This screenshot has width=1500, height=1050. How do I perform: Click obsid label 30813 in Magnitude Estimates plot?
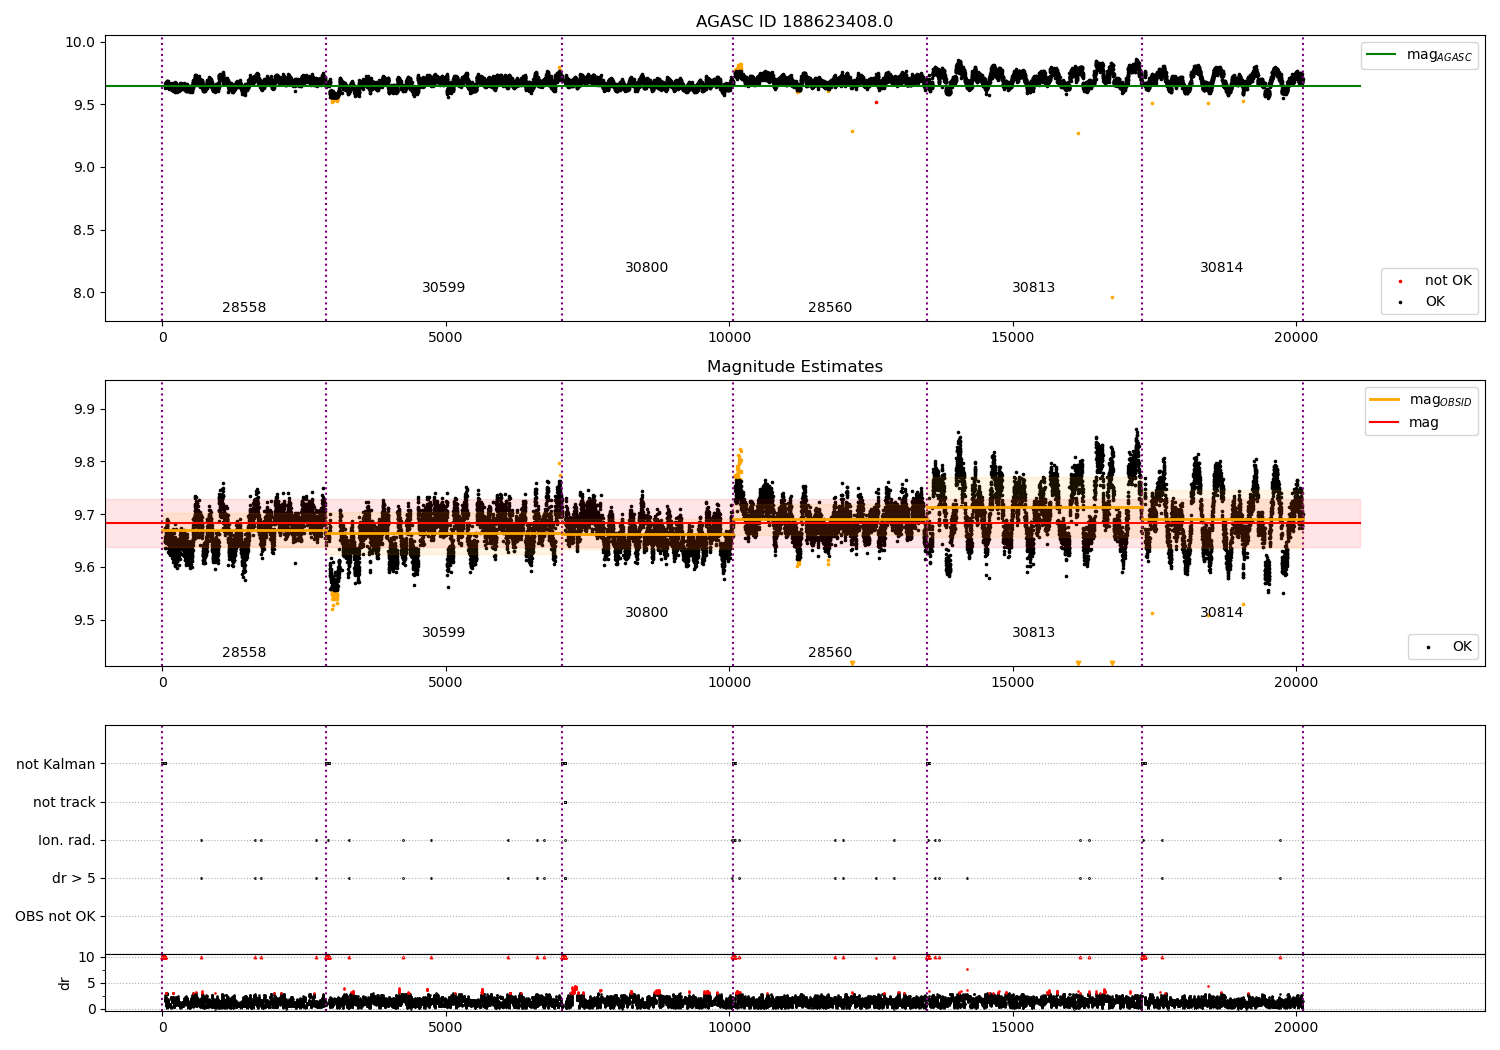[x=1033, y=633]
